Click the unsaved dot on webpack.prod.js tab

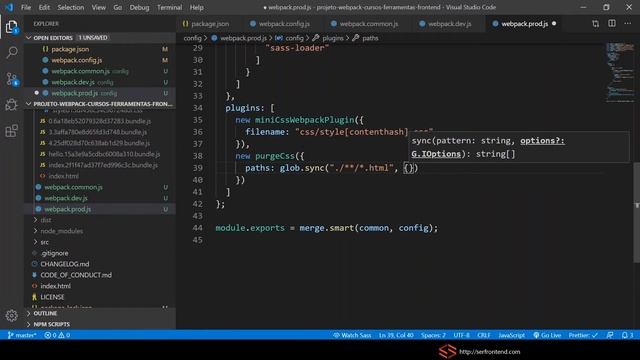tap(554, 24)
